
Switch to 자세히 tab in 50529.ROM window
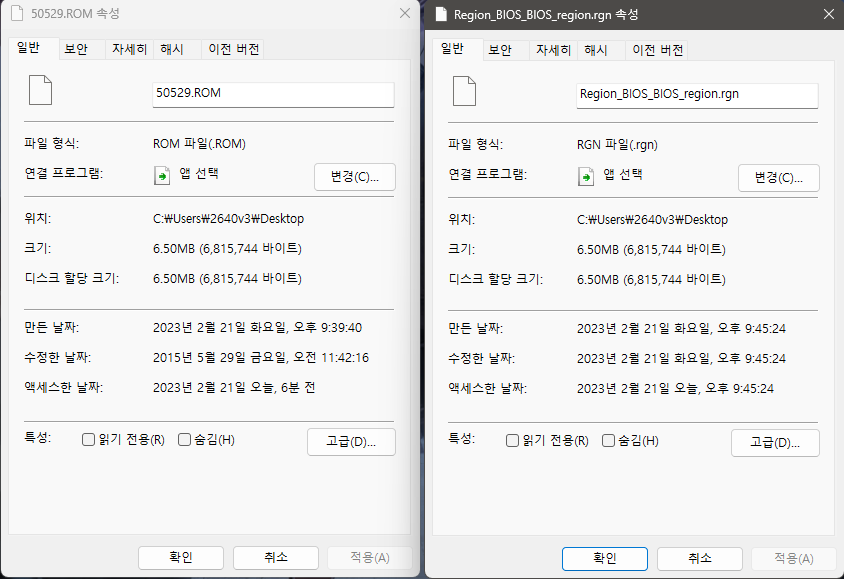(129, 50)
